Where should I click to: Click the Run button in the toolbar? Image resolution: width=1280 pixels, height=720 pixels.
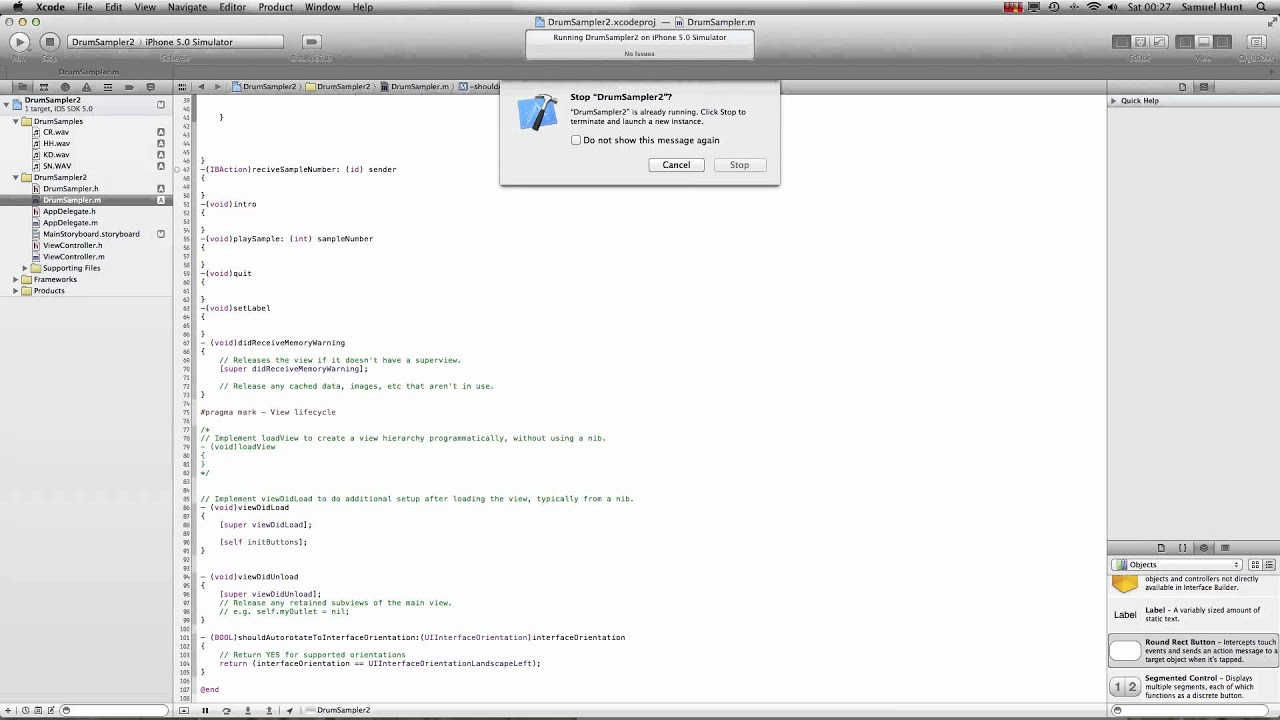(x=19, y=42)
